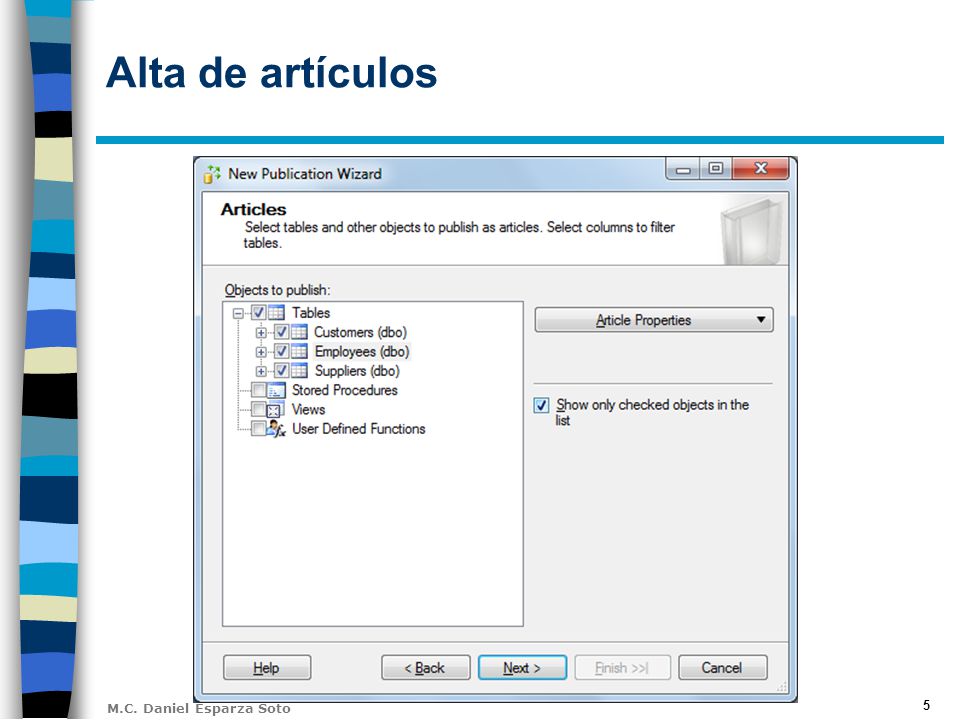Check the Views checkbox

pos(258,409)
